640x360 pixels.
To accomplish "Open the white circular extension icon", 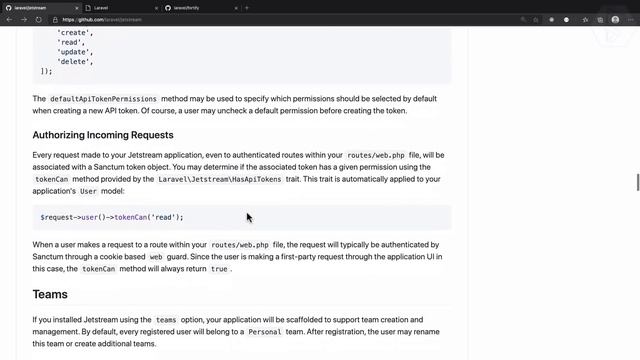I will click(x=566, y=20).
